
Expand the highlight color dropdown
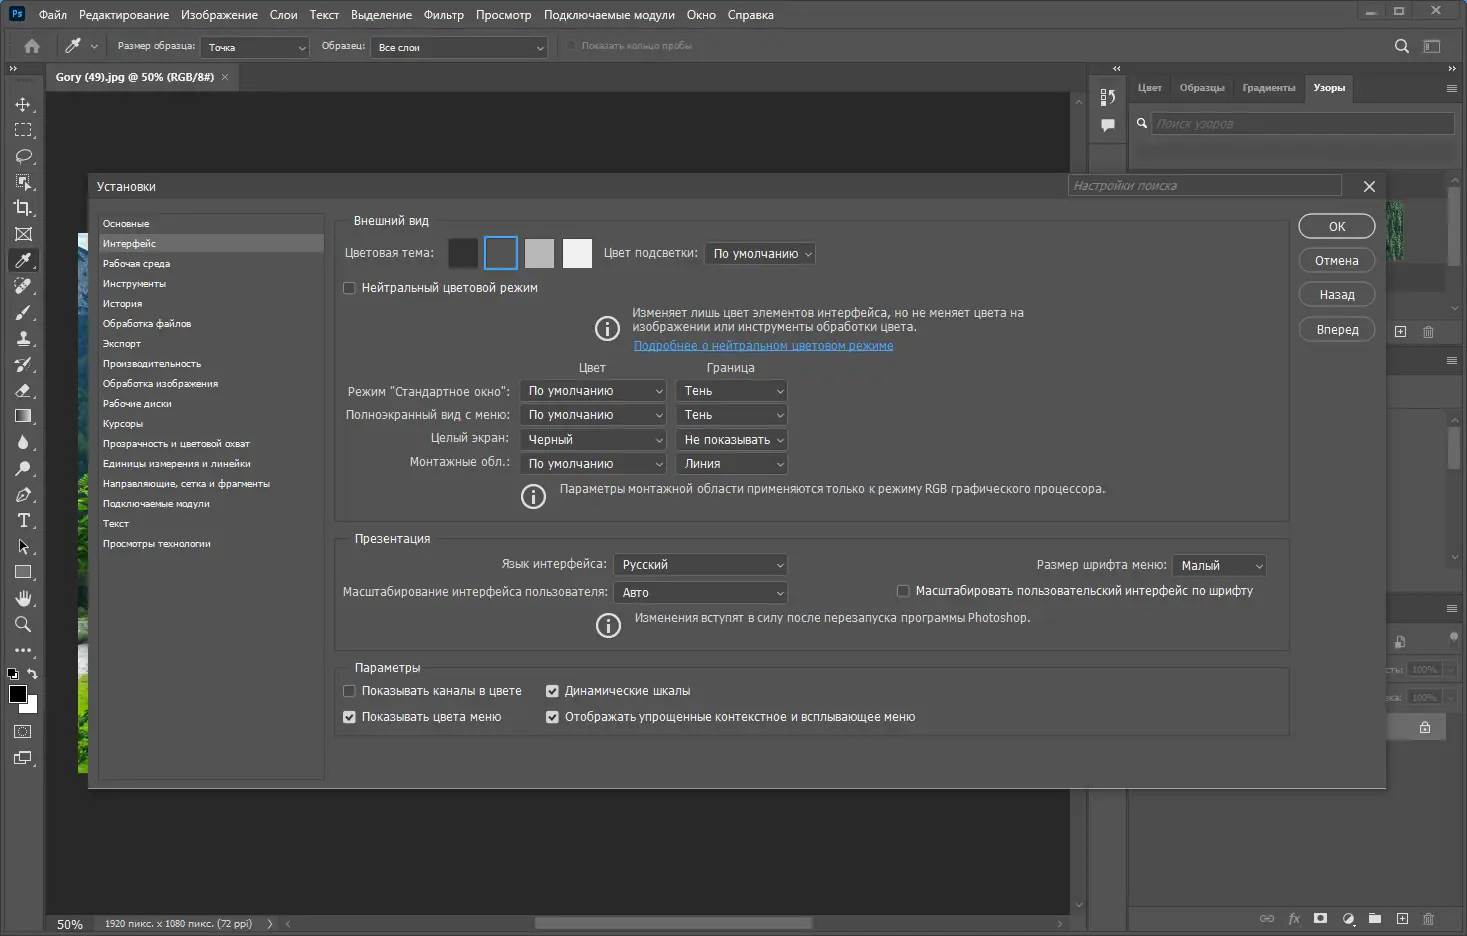click(x=760, y=254)
